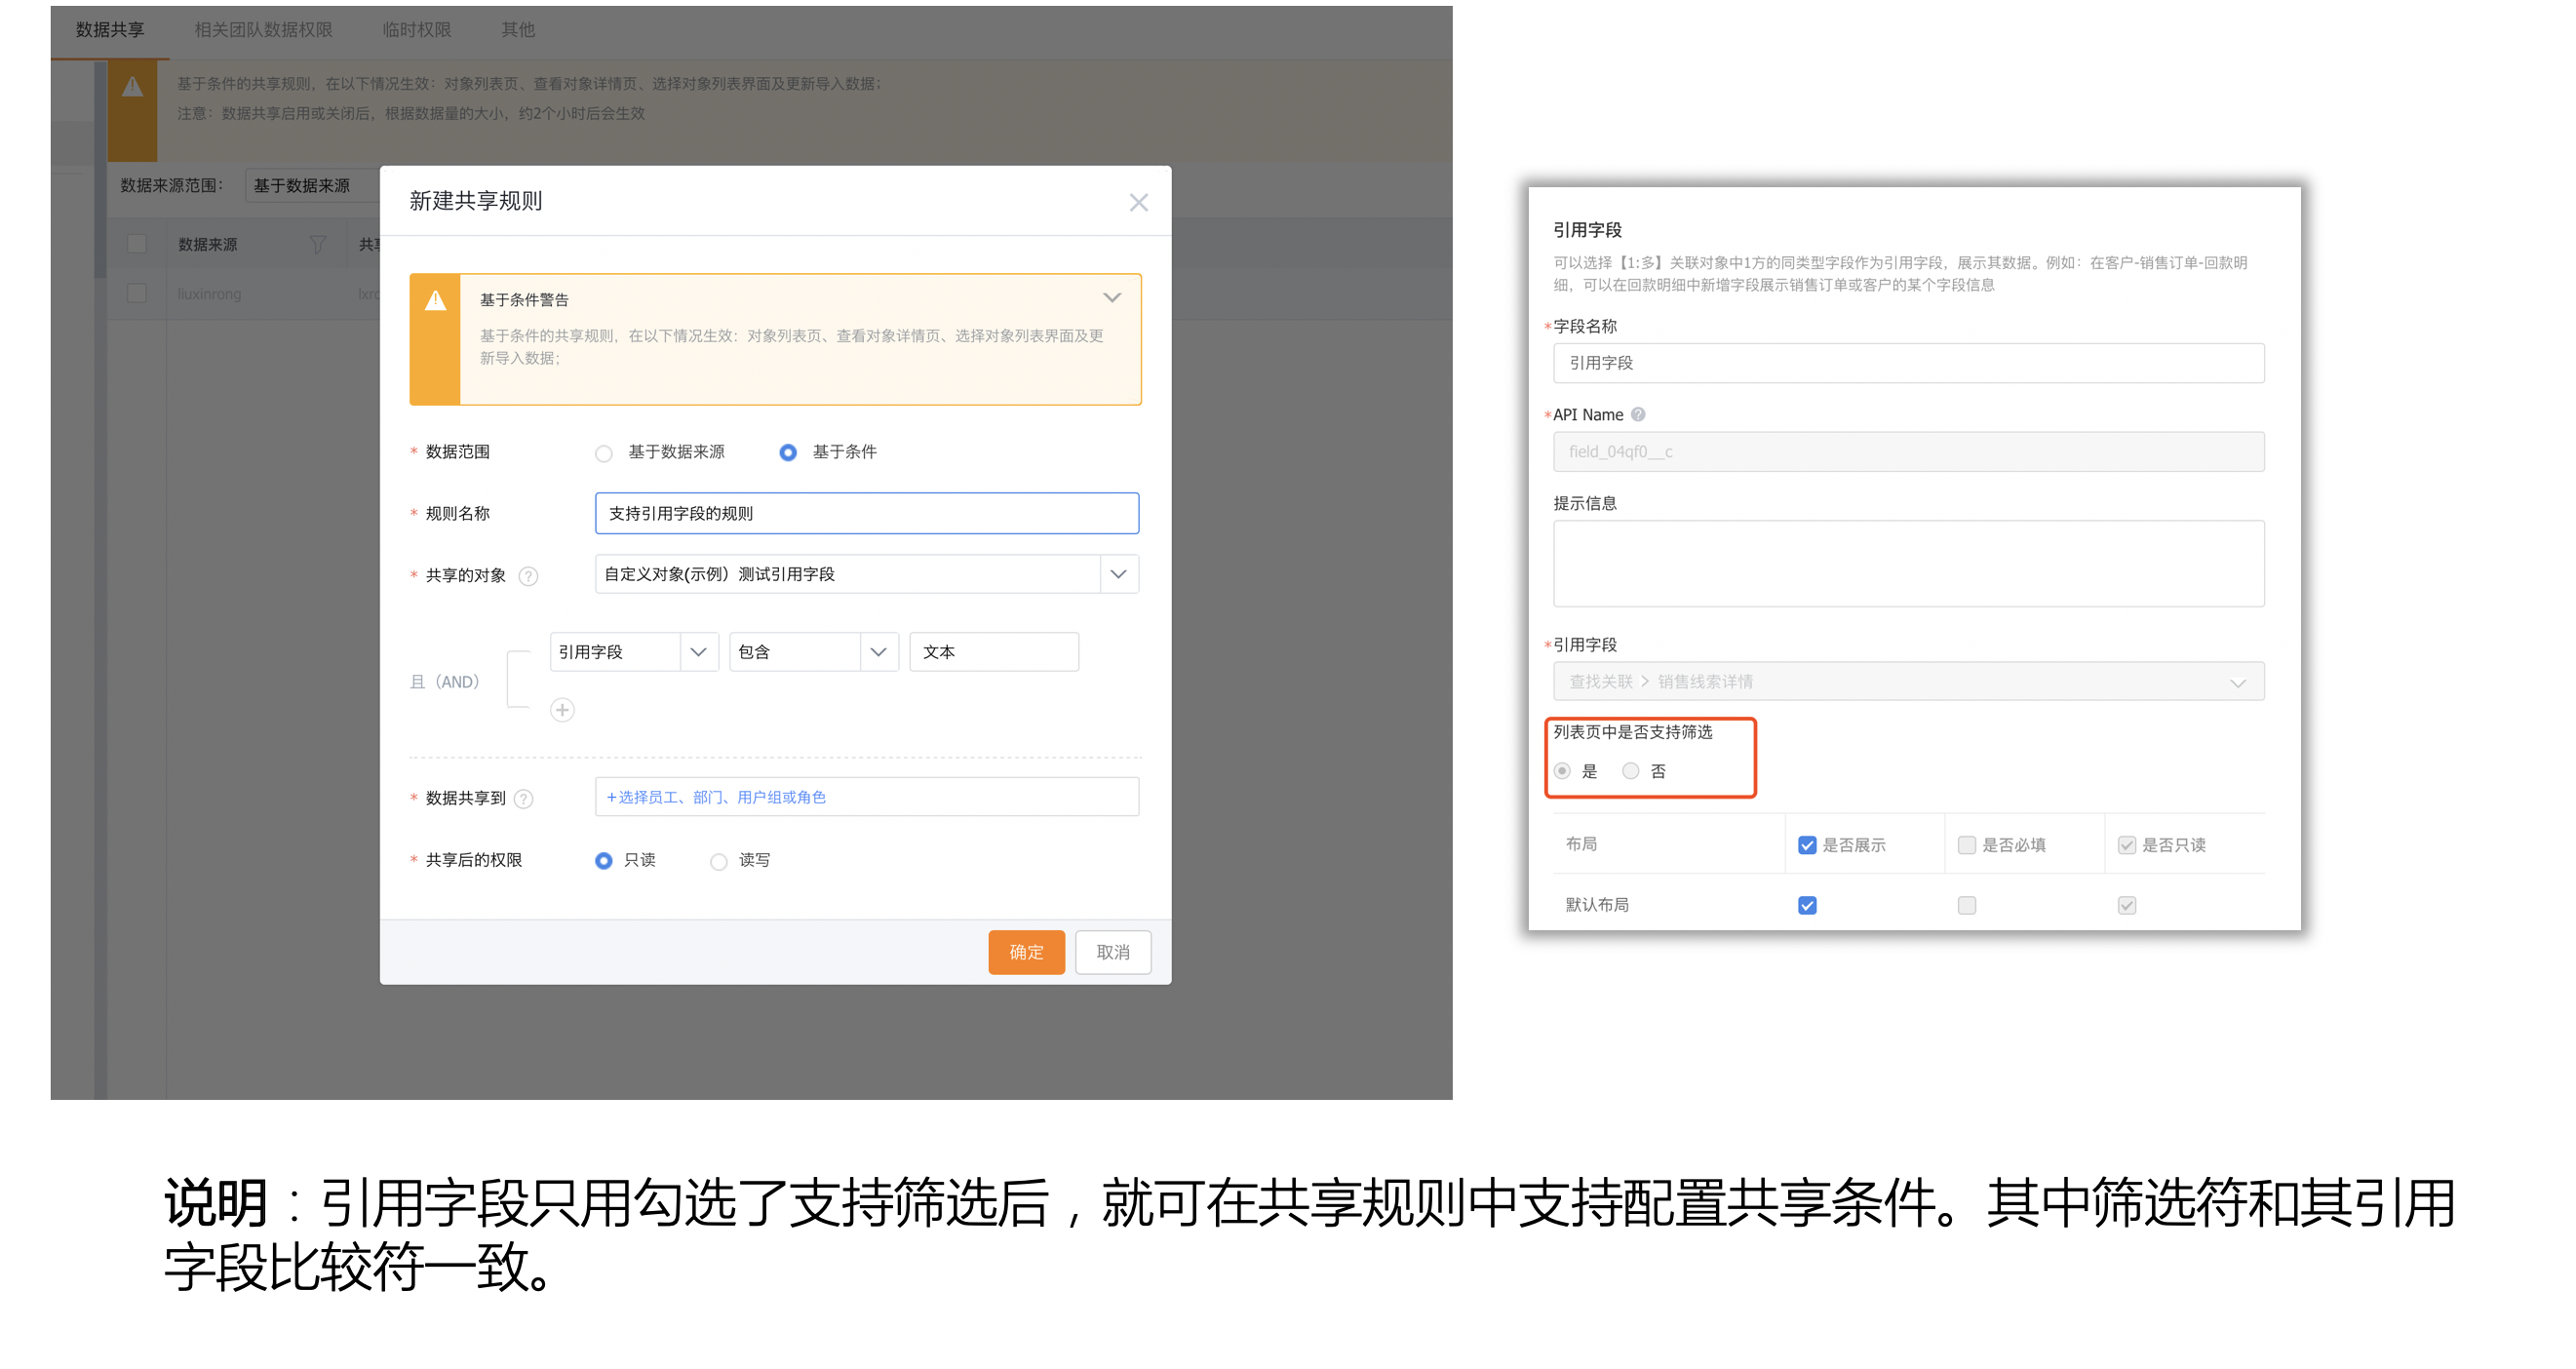2576x1369 pixels.
Task: Select 否 for 列表页中是否支持筛选
Action: click(1631, 771)
